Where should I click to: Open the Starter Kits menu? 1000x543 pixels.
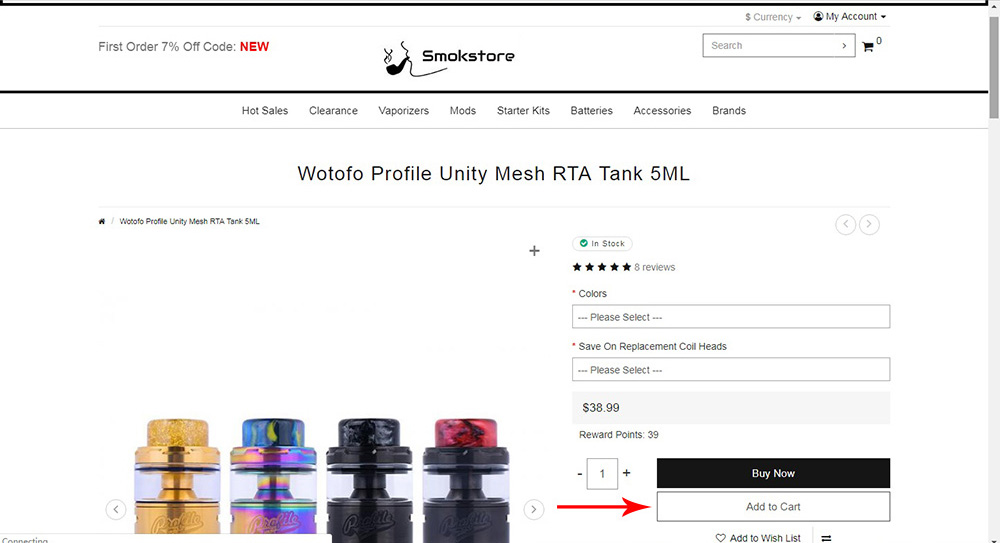pyautogui.click(x=523, y=111)
